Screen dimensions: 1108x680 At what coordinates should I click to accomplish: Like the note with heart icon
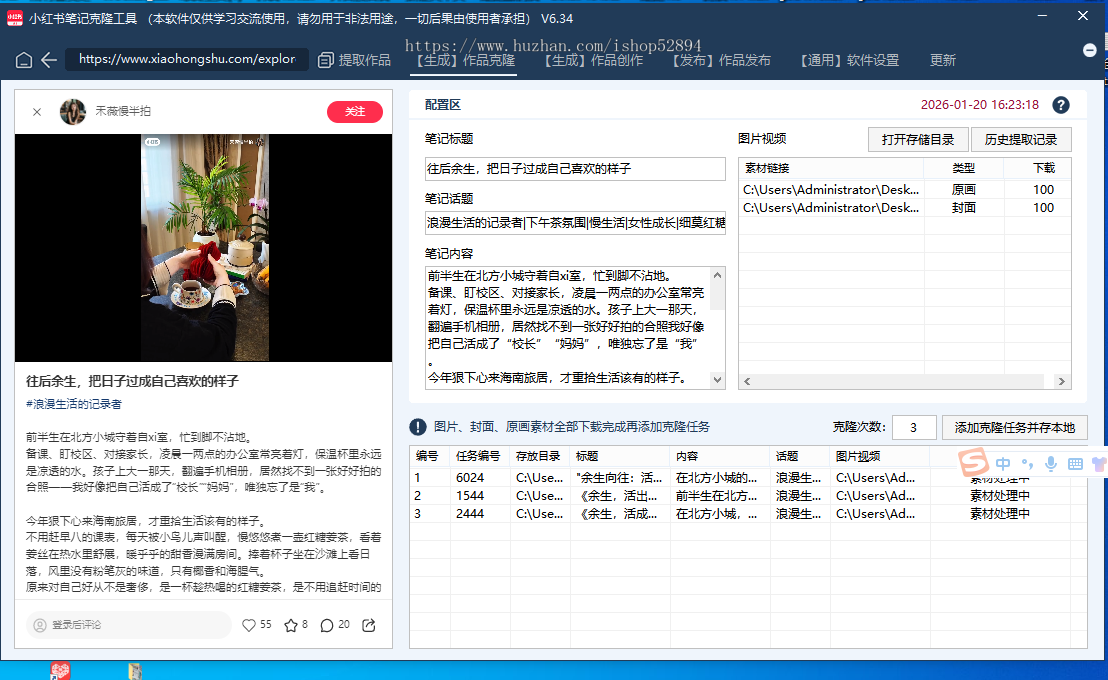pyautogui.click(x=249, y=625)
